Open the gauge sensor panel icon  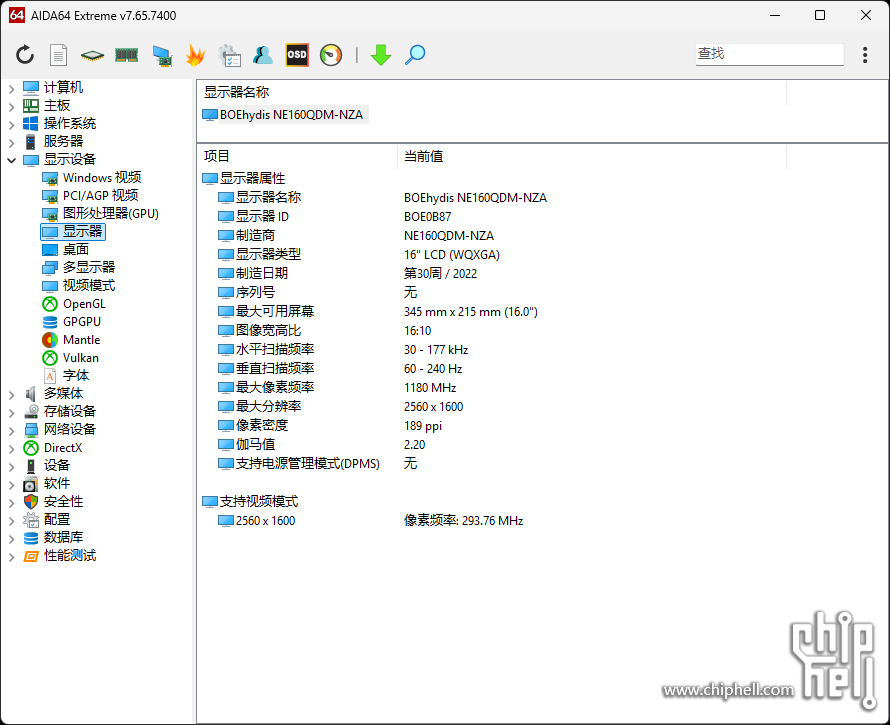point(331,55)
